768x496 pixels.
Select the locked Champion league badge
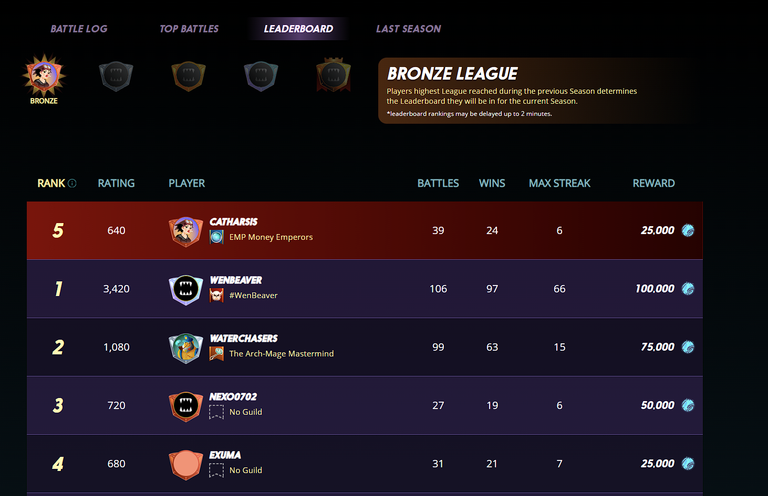334,75
